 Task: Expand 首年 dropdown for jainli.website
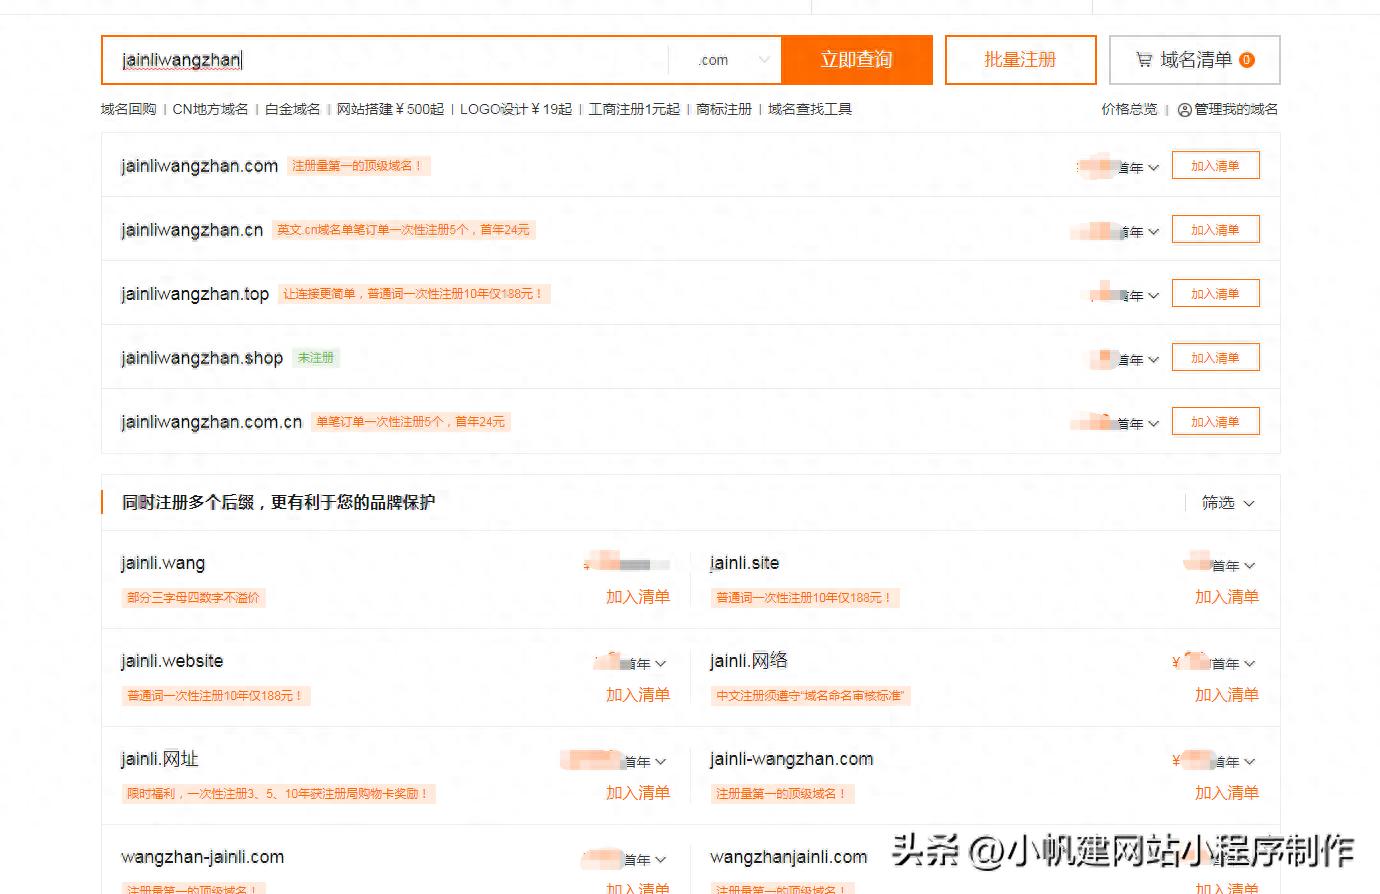645,664
